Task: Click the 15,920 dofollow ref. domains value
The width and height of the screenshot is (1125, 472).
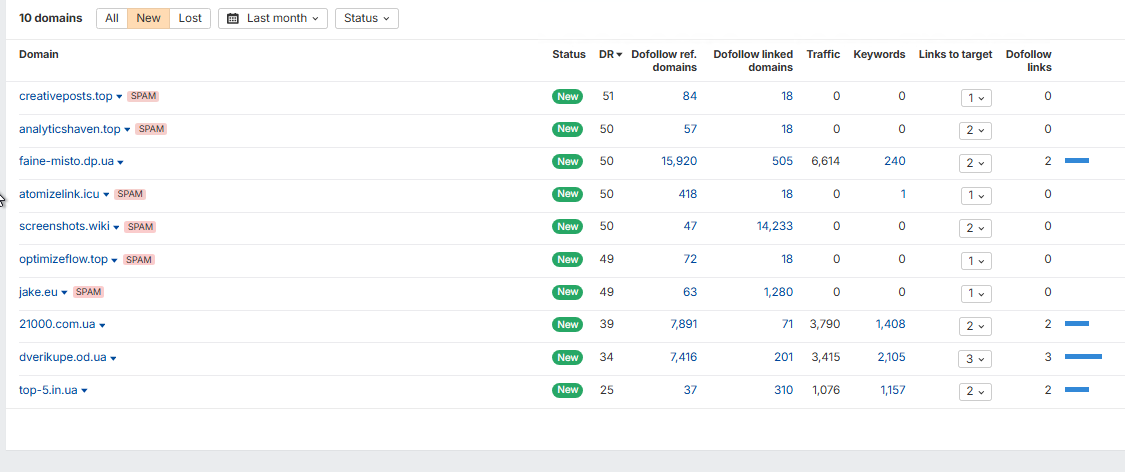Action: coord(679,162)
